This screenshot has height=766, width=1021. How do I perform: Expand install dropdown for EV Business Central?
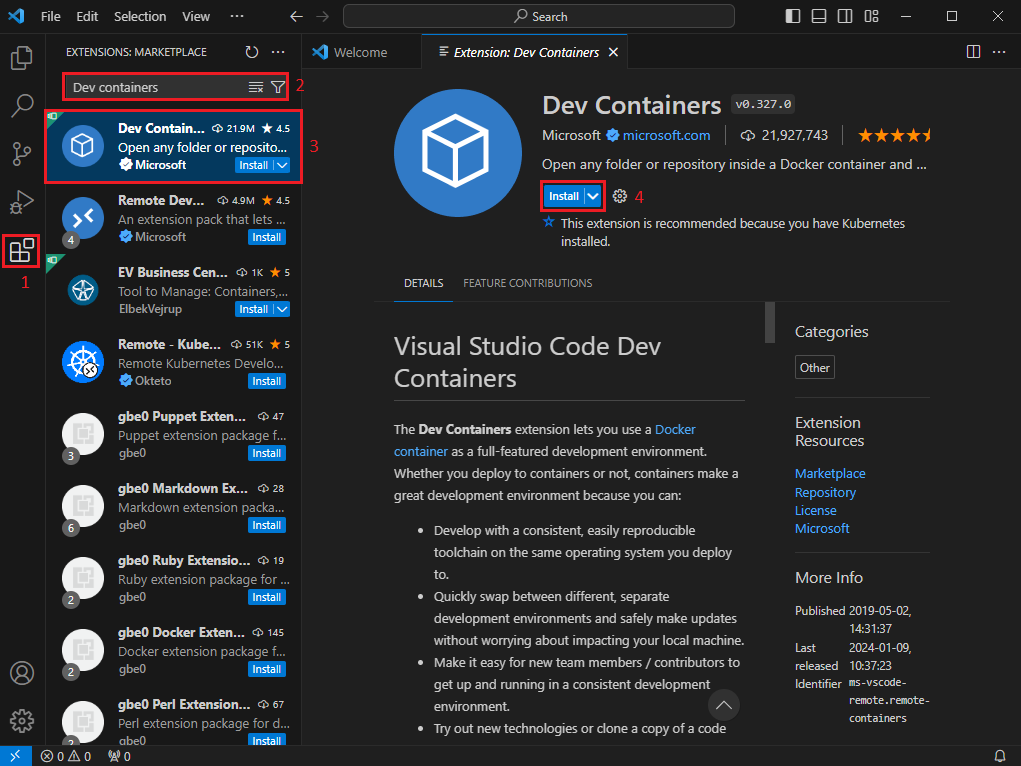point(282,309)
